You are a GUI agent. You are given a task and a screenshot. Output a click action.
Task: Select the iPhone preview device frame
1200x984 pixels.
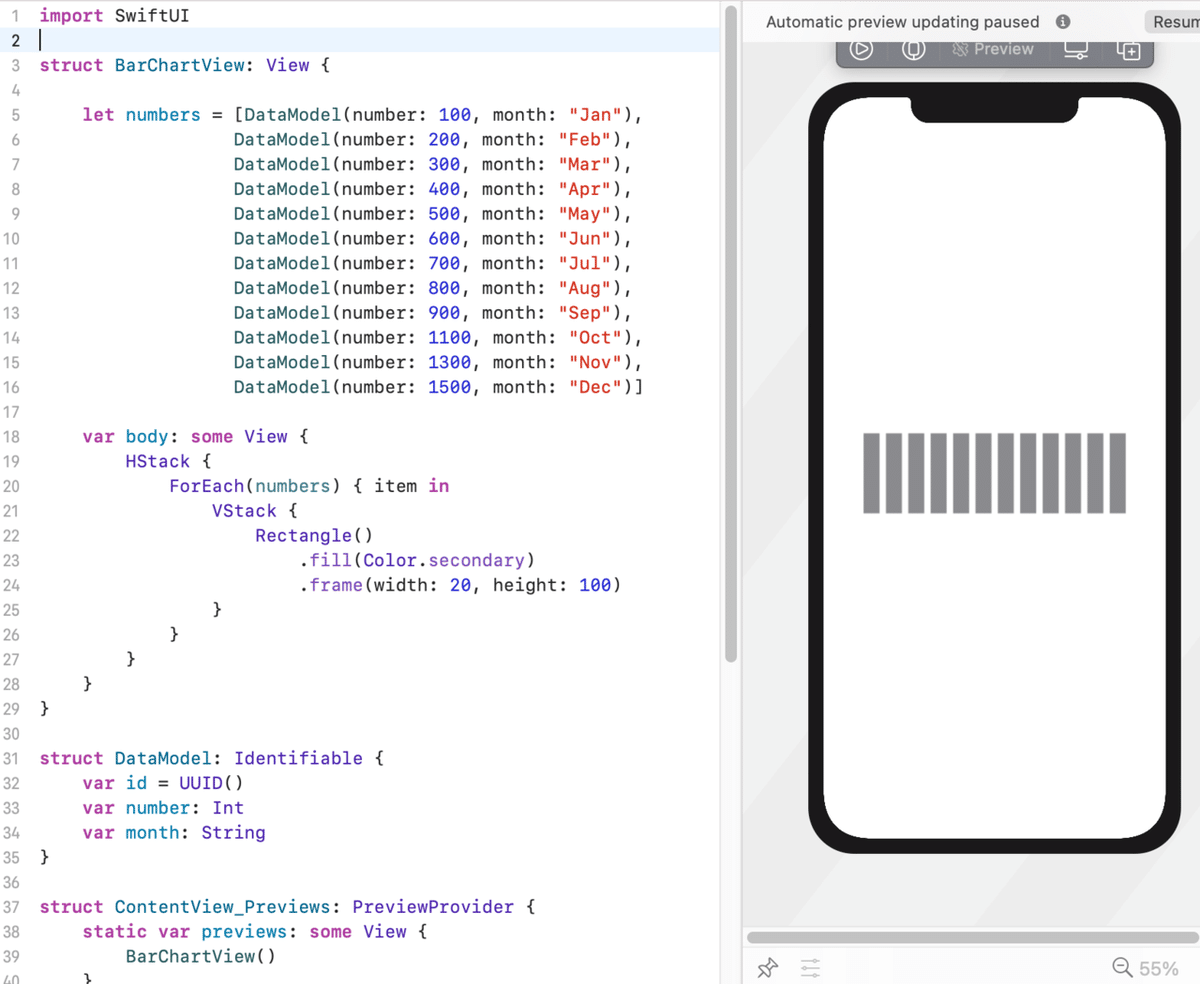(x=994, y=468)
